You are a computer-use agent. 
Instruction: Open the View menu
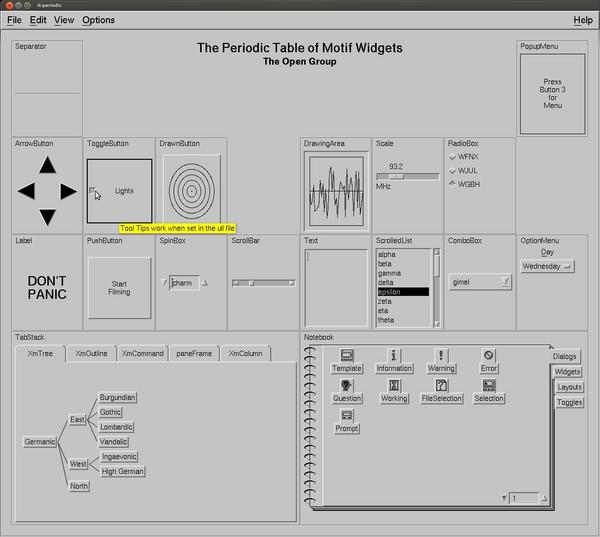click(x=64, y=20)
